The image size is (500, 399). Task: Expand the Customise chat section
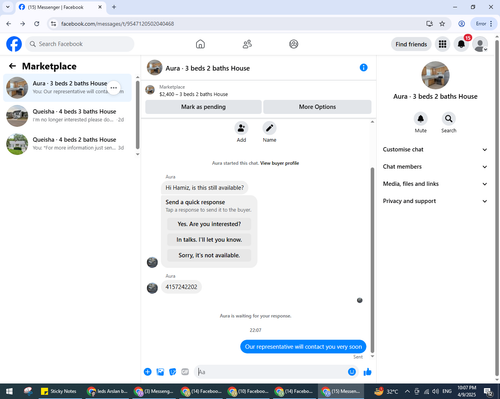tap(435, 150)
